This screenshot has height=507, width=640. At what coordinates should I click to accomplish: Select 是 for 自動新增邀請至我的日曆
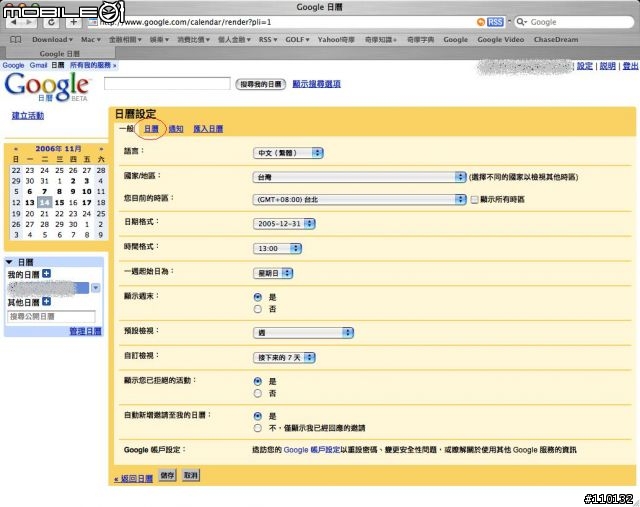pyautogui.click(x=258, y=416)
